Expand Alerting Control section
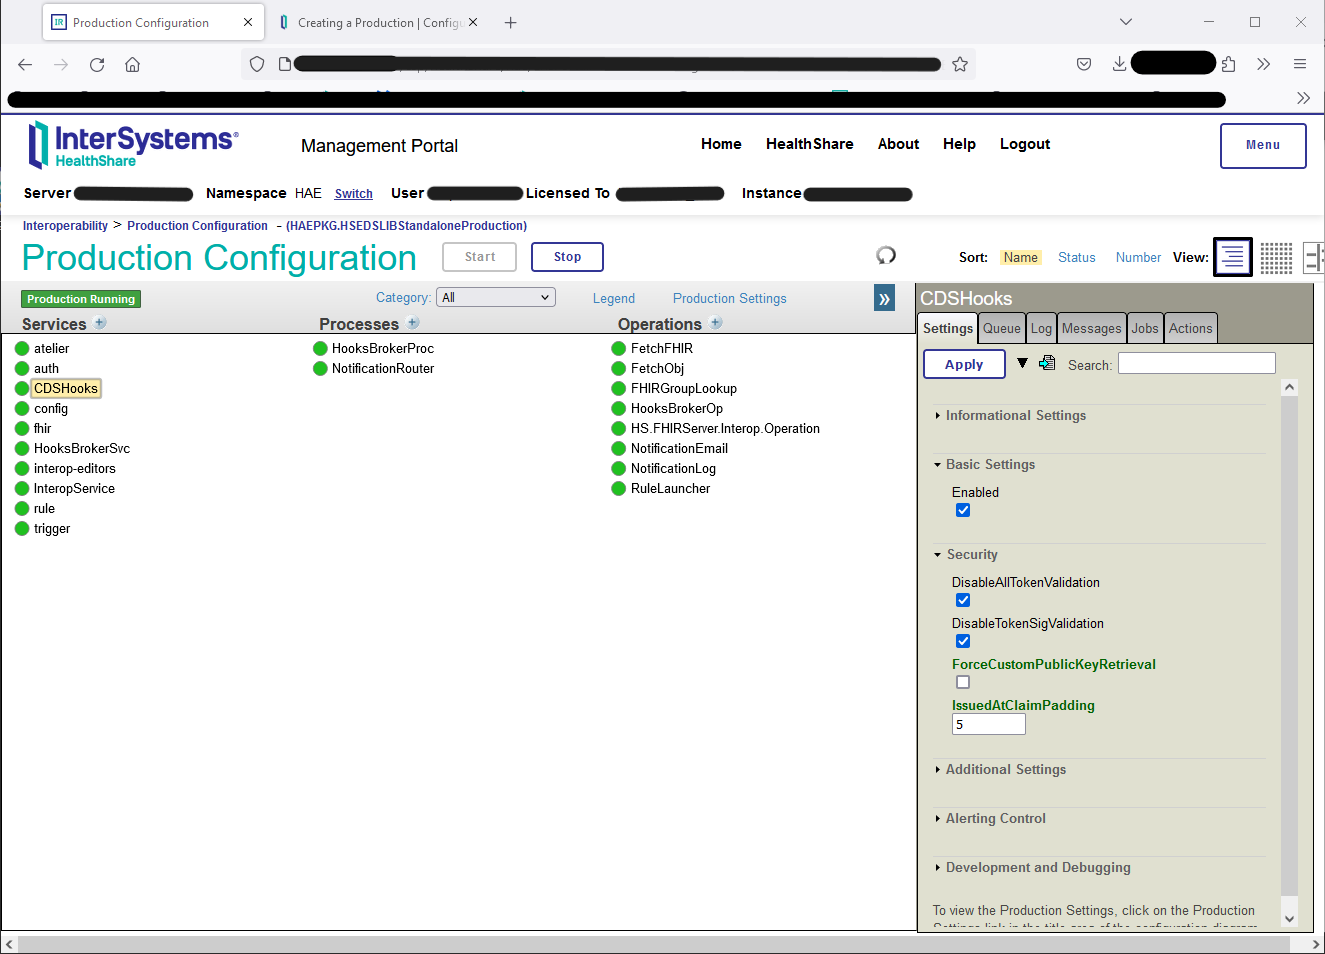 tap(995, 818)
